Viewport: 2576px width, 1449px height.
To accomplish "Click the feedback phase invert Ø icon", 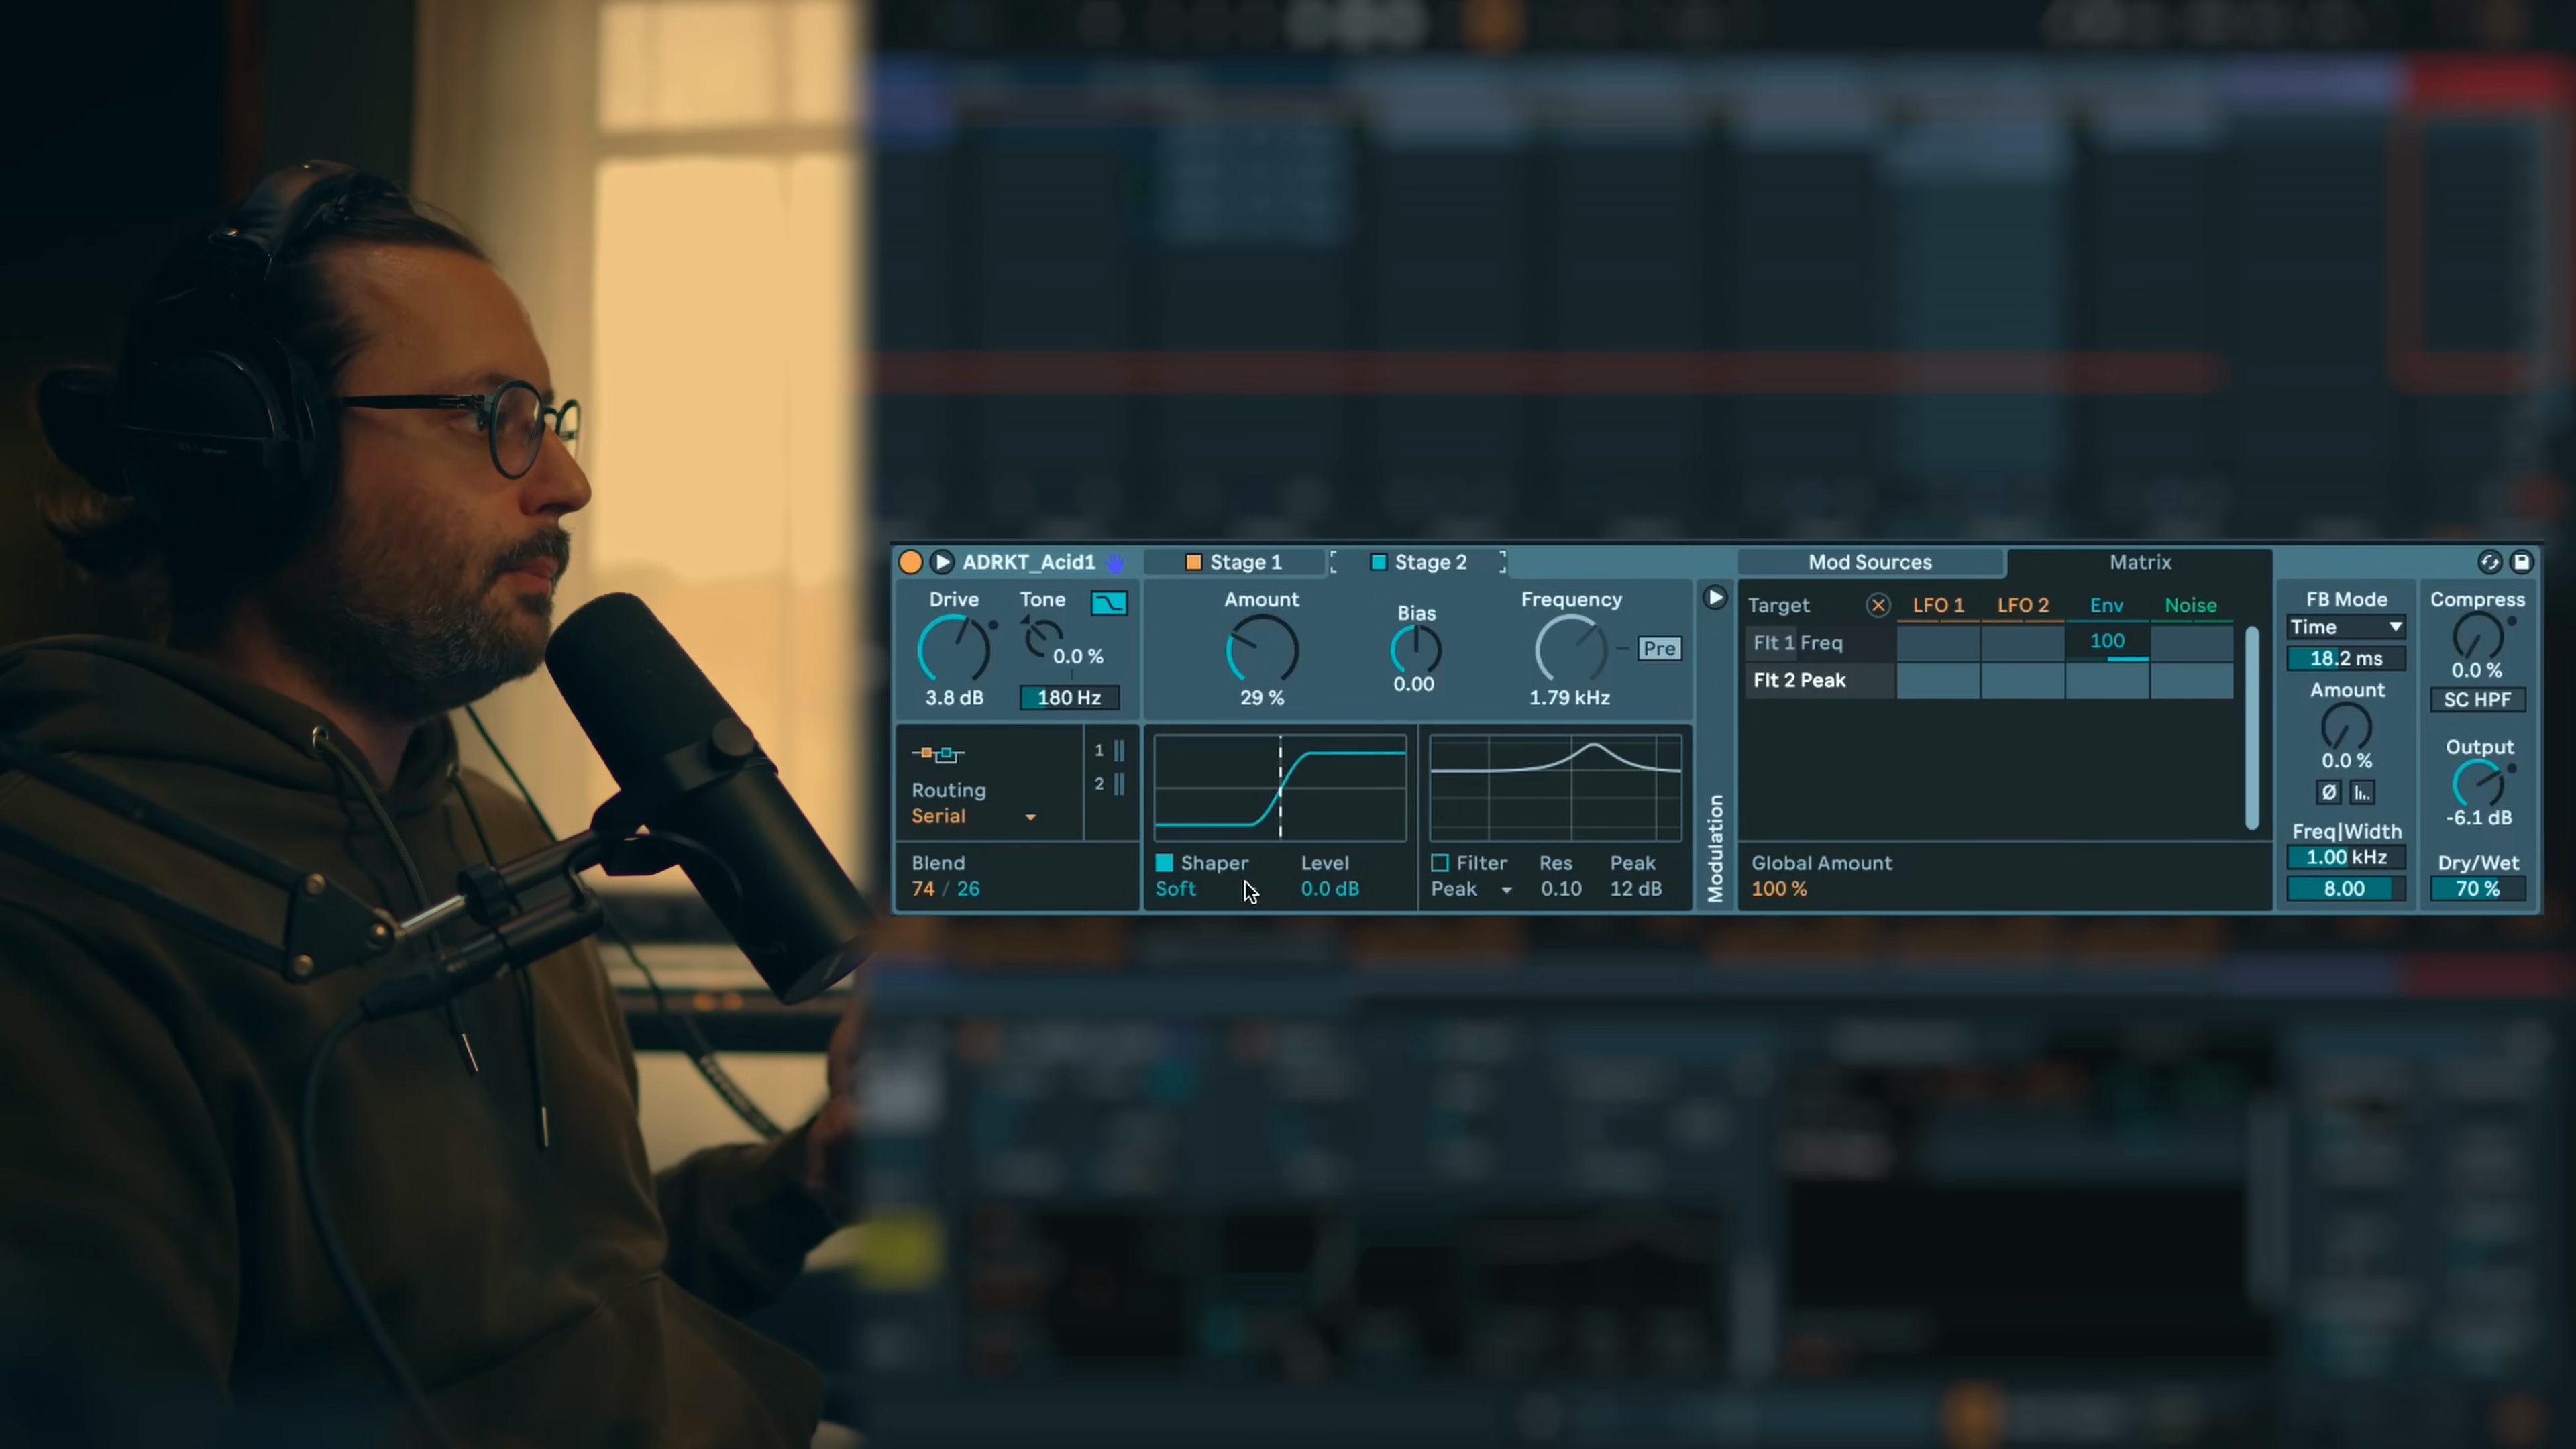I will click(2328, 792).
